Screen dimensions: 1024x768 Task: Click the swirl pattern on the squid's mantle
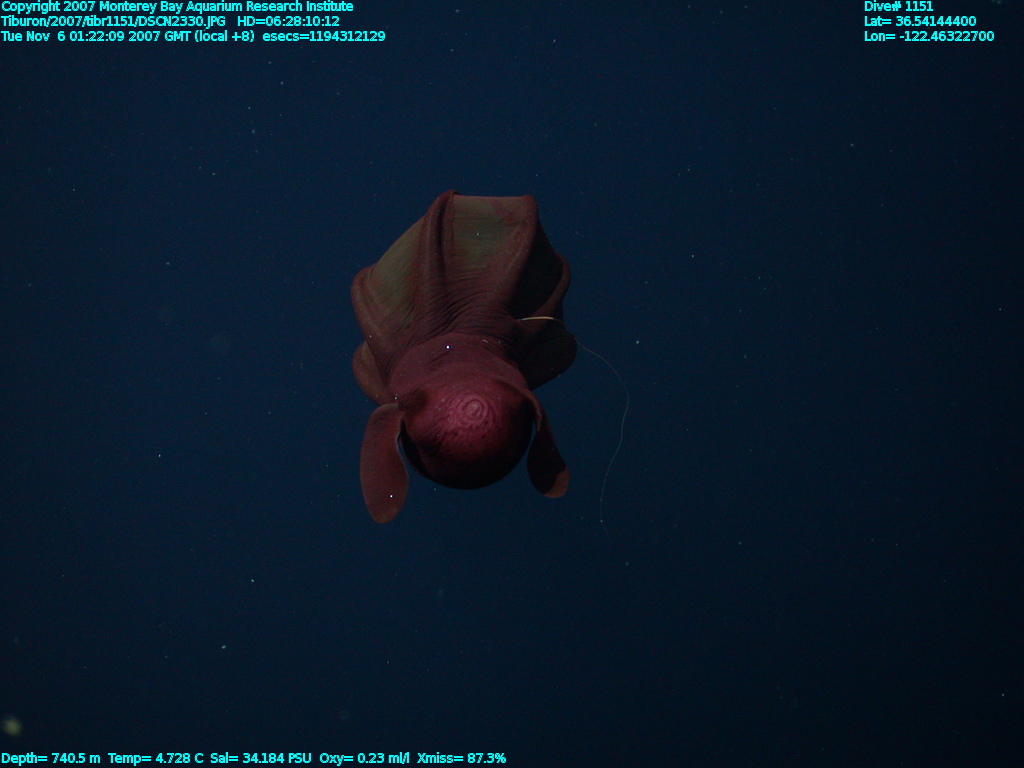tap(473, 409)
